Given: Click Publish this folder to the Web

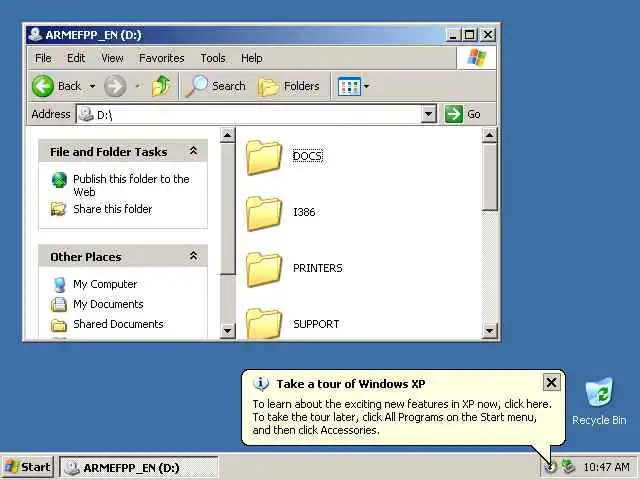Looking at the screenshot, I should 131,185.
